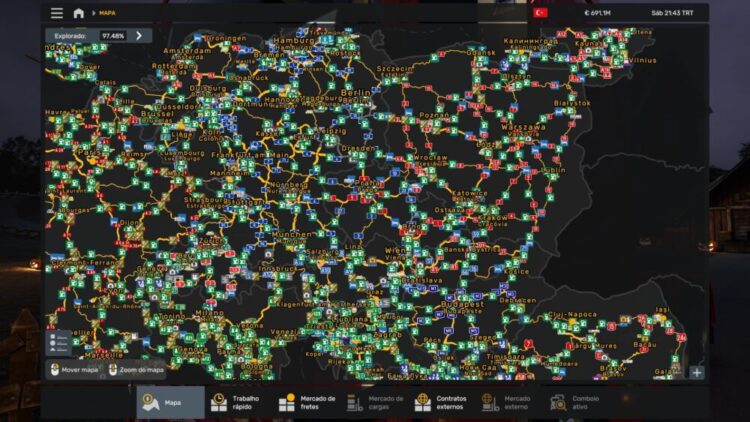Screen dimensions: 750x422
Task: Expand the Explorado percentage chevron
Action: pyautogui.click(x=139, y=36)
